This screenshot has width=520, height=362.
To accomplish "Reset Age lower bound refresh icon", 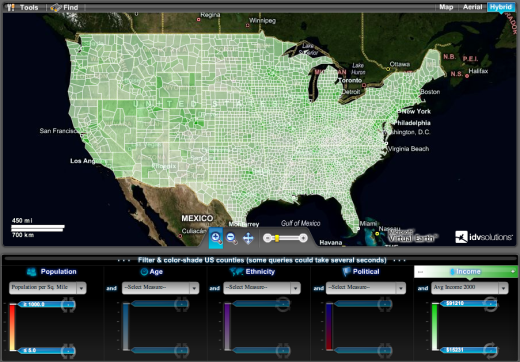I will [182, 350].
